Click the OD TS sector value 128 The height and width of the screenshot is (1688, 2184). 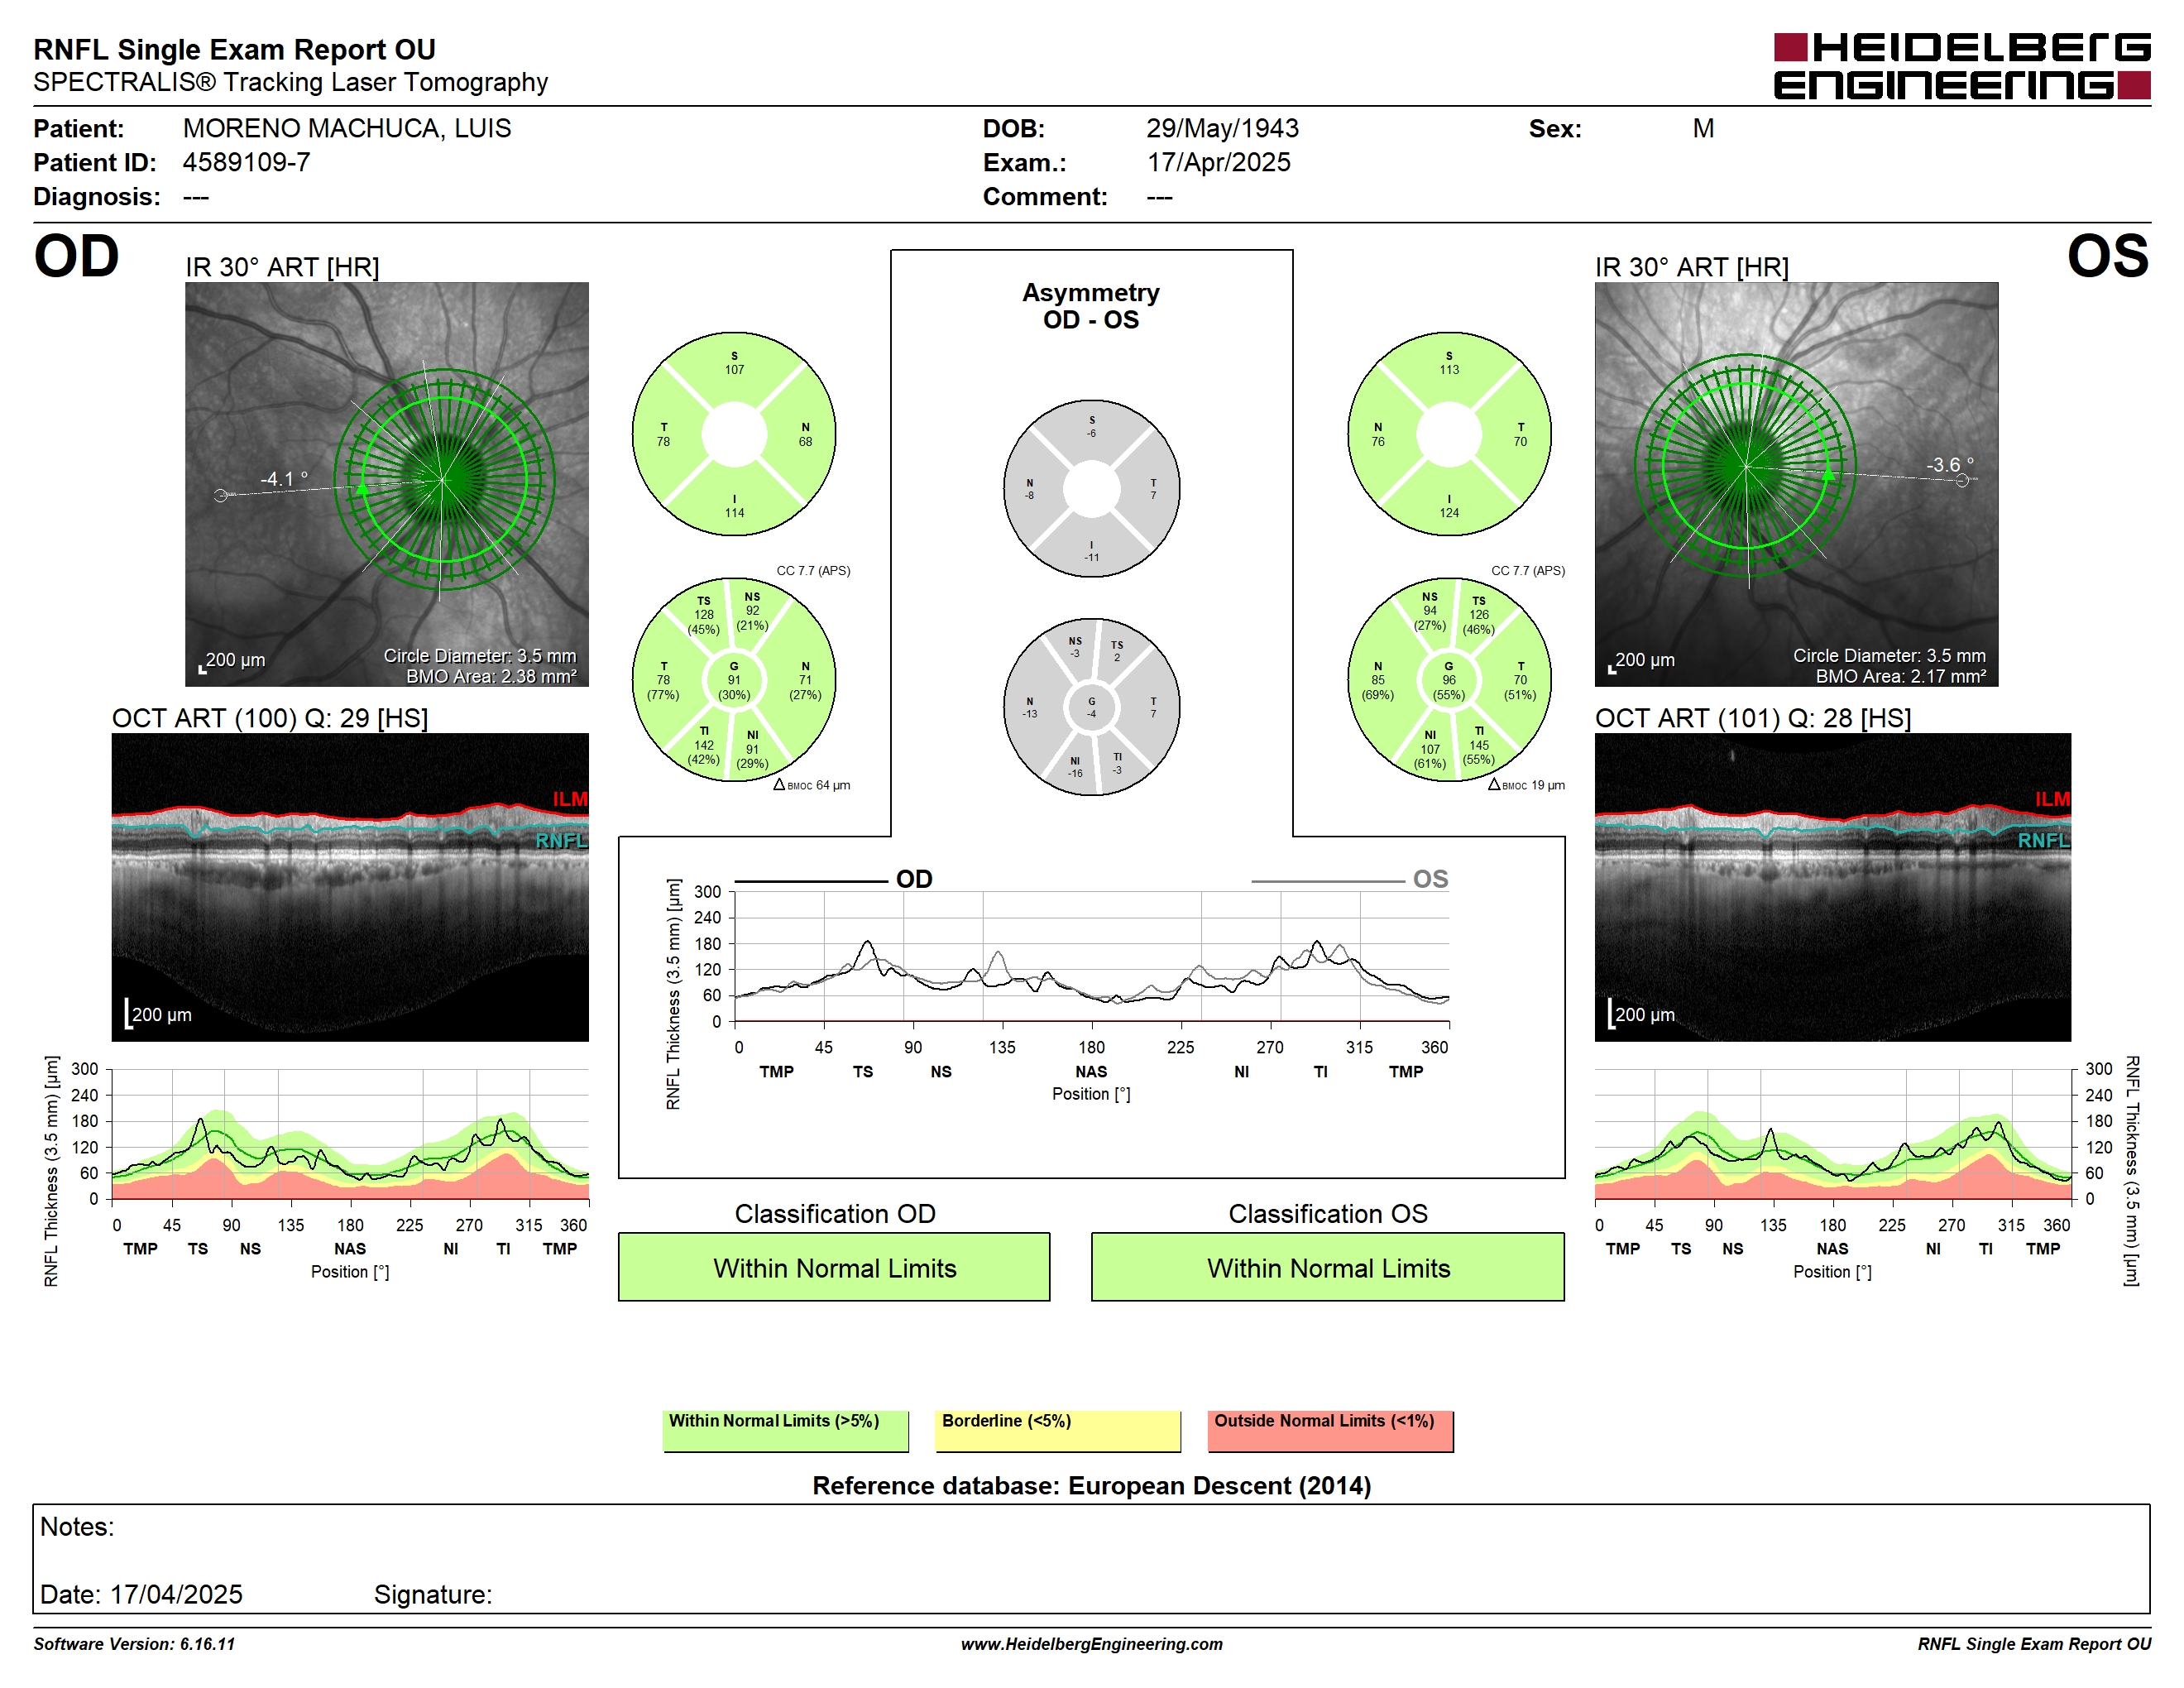(x=704, y=615)
